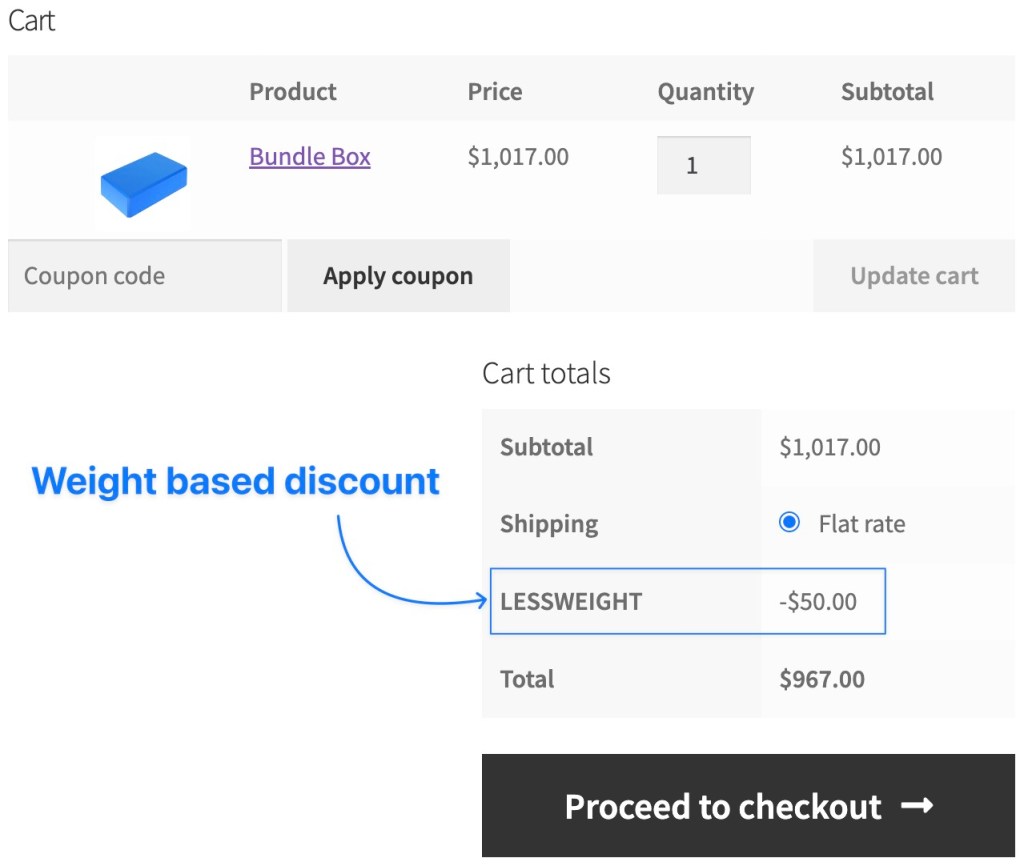Viewport: 1024px width, 866px height.
Task: Click the $967.00 total amount
Action: coord(822,679)
